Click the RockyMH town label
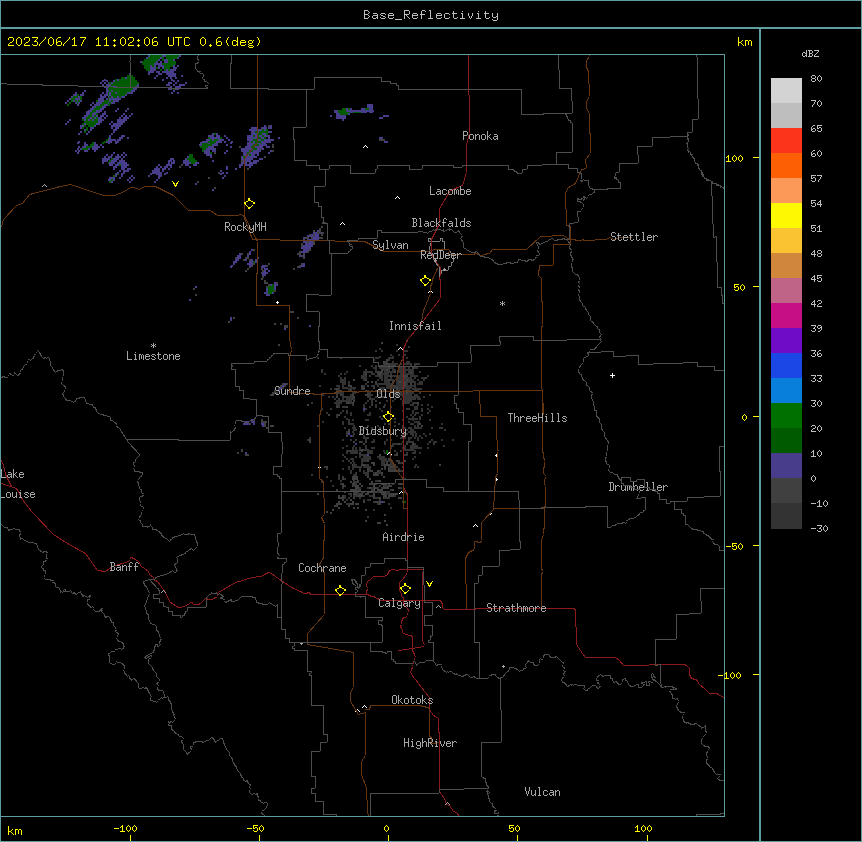This screenshot has width=862, height=842. click(x=245, y=227)
